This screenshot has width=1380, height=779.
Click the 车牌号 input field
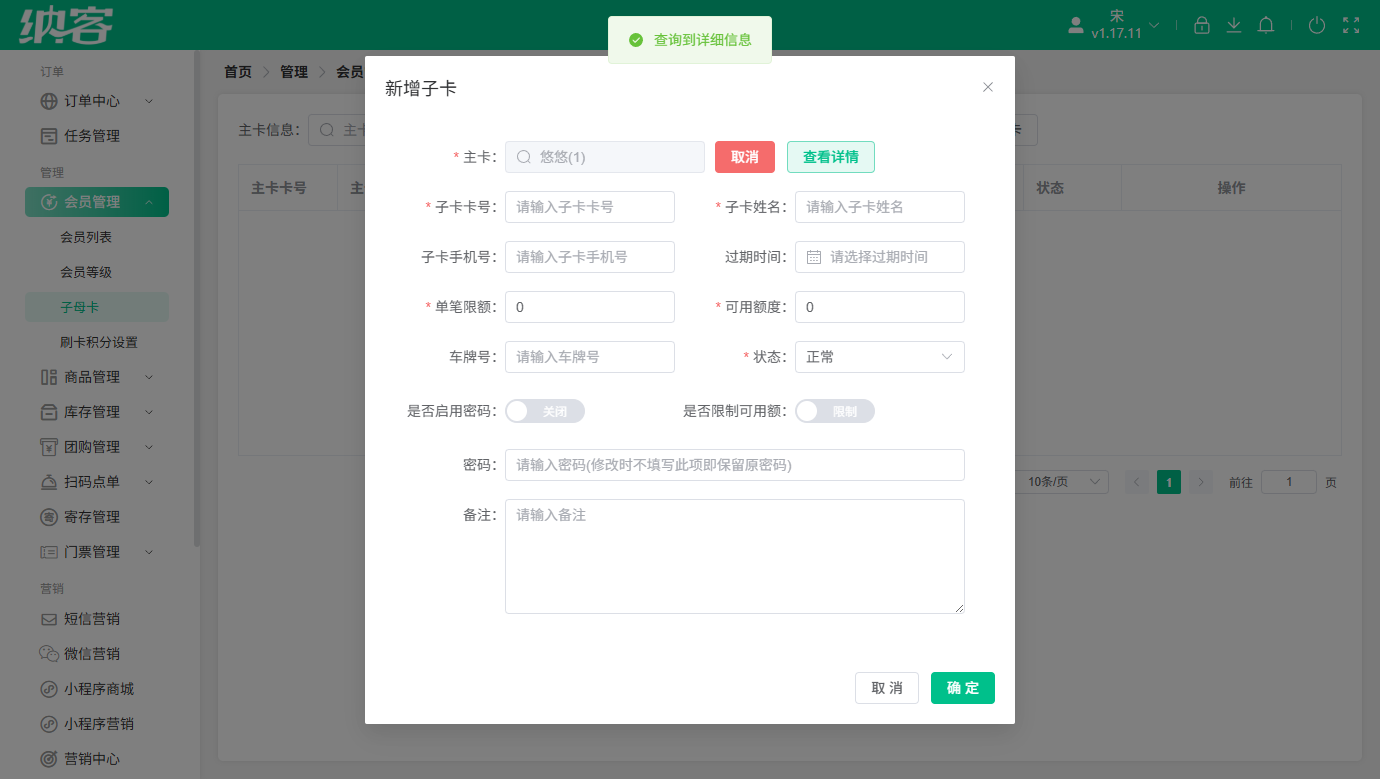tap(590, 357)
